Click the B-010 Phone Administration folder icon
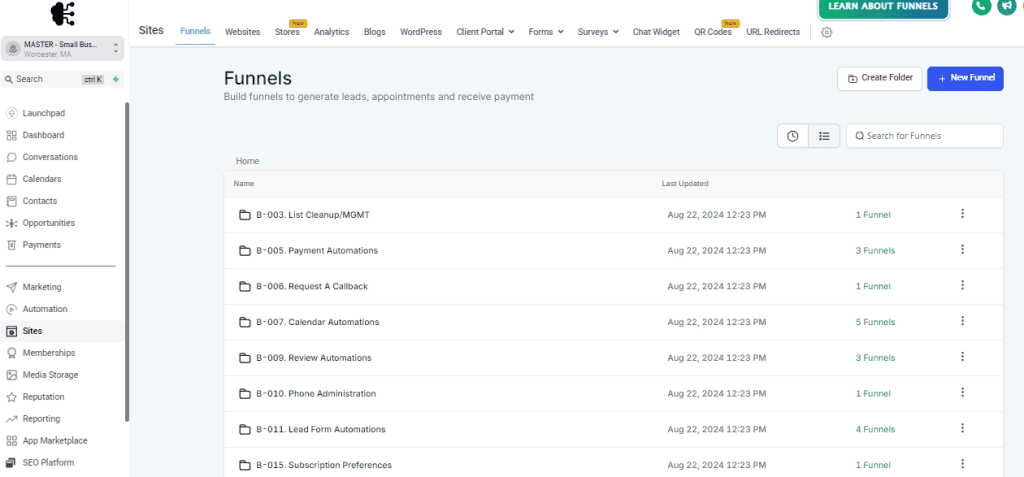Image resolution: width=1024 pixels, height=477 pixels. 245,394
